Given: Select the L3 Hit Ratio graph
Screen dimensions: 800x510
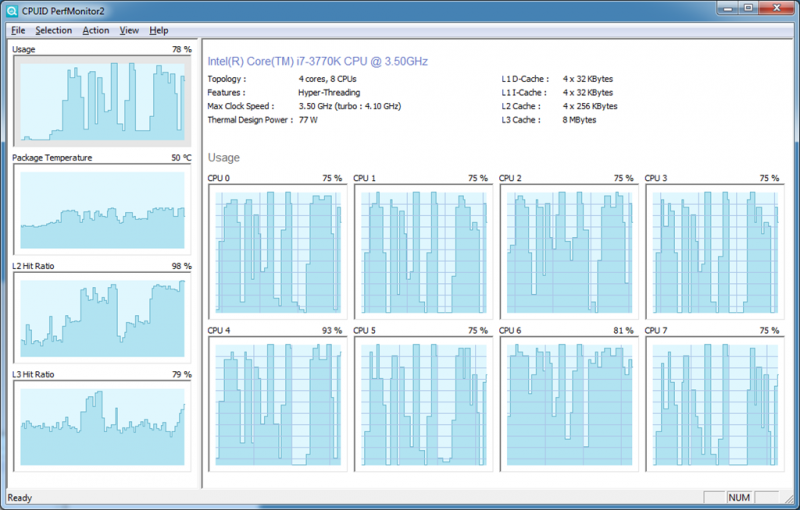Looking at the screenshot, I should click(x=102, y=425).
